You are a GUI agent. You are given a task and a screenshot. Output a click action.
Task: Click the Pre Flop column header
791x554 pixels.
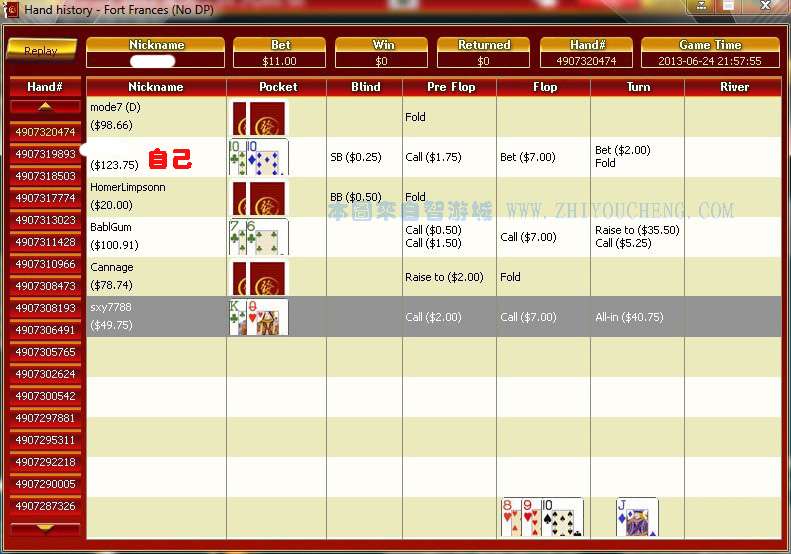[450, 87]
